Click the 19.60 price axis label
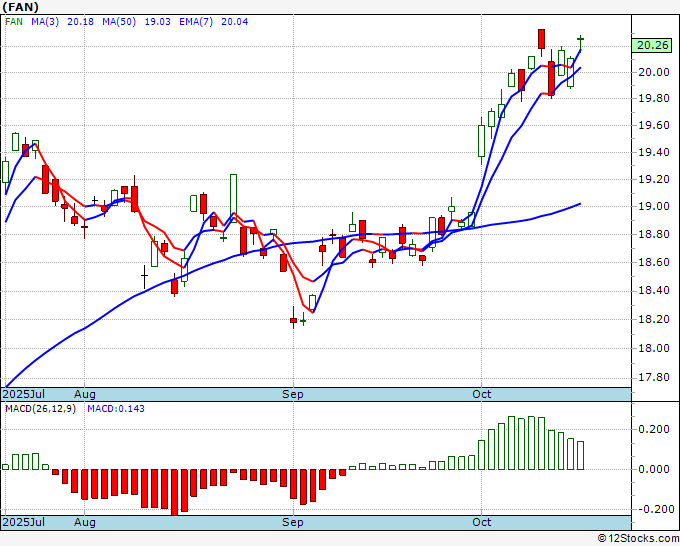The width and height of the screenshot is (680, 546). point(654,126)
